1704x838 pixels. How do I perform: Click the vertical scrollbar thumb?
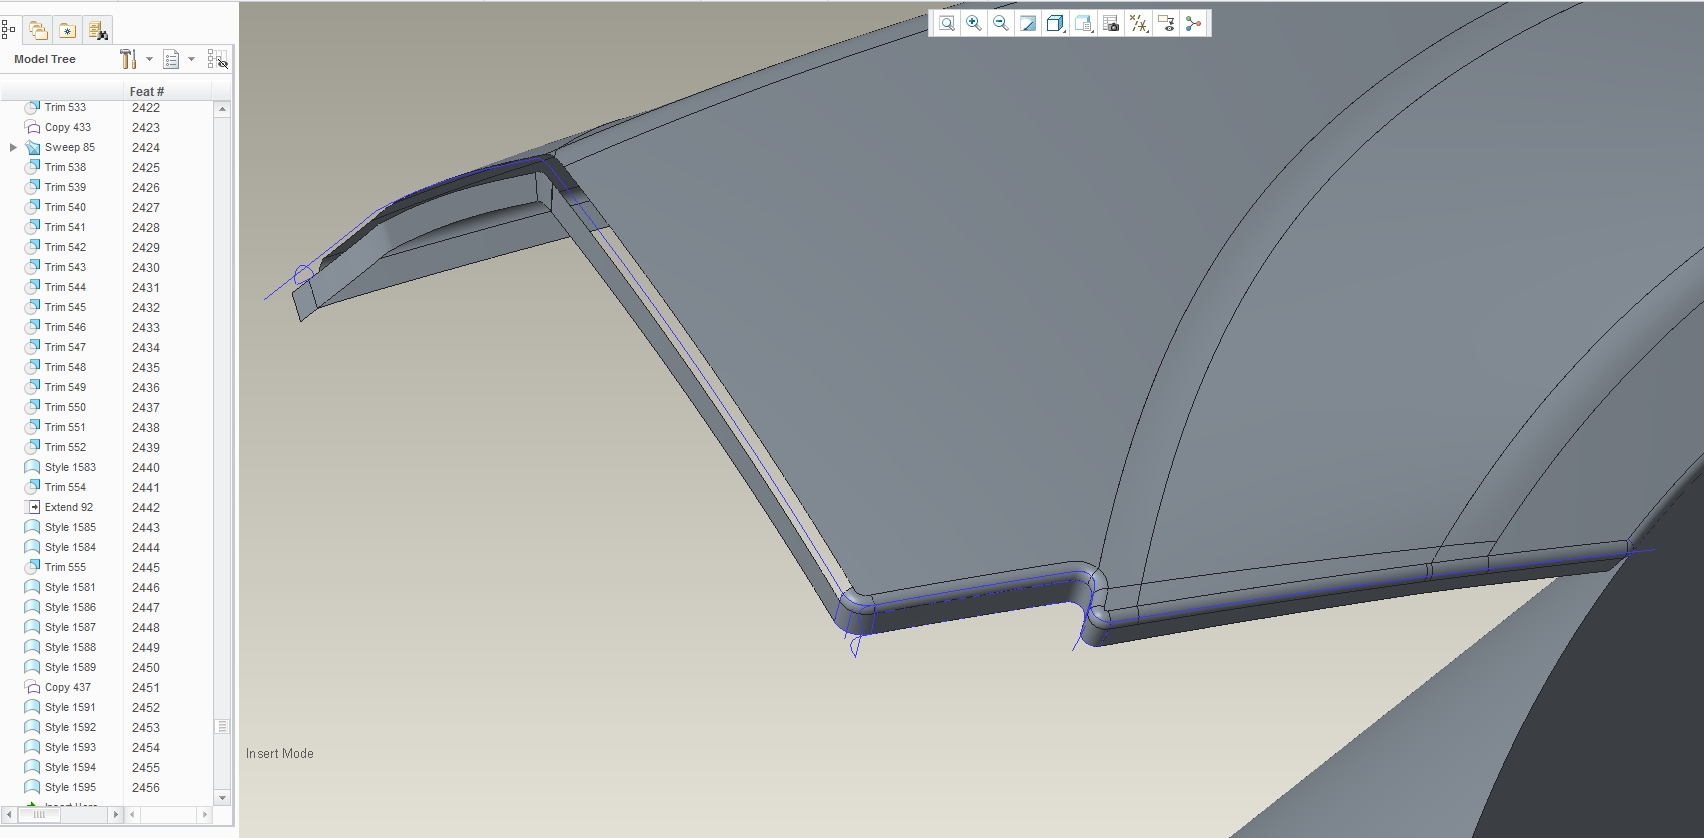pos(222,727)
